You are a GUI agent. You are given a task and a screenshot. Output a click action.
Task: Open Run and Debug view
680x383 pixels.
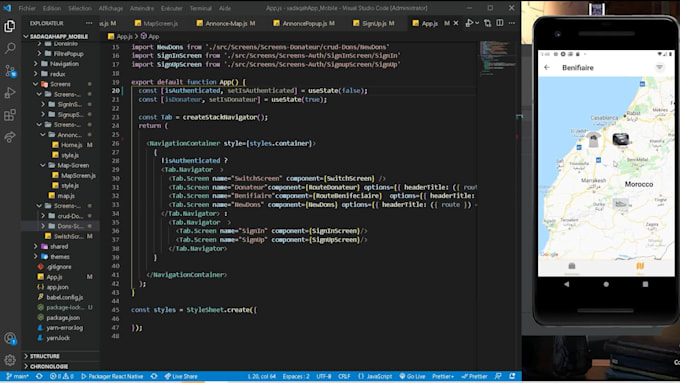pos(10,93)
